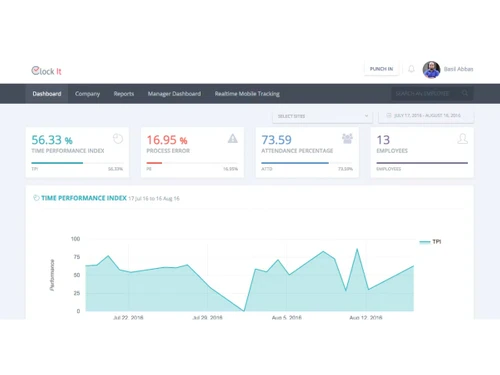The width and height of the screenshot is (500, 375).
Task: Click the Time Performance Index chart heading
Action: pos(84,198)
